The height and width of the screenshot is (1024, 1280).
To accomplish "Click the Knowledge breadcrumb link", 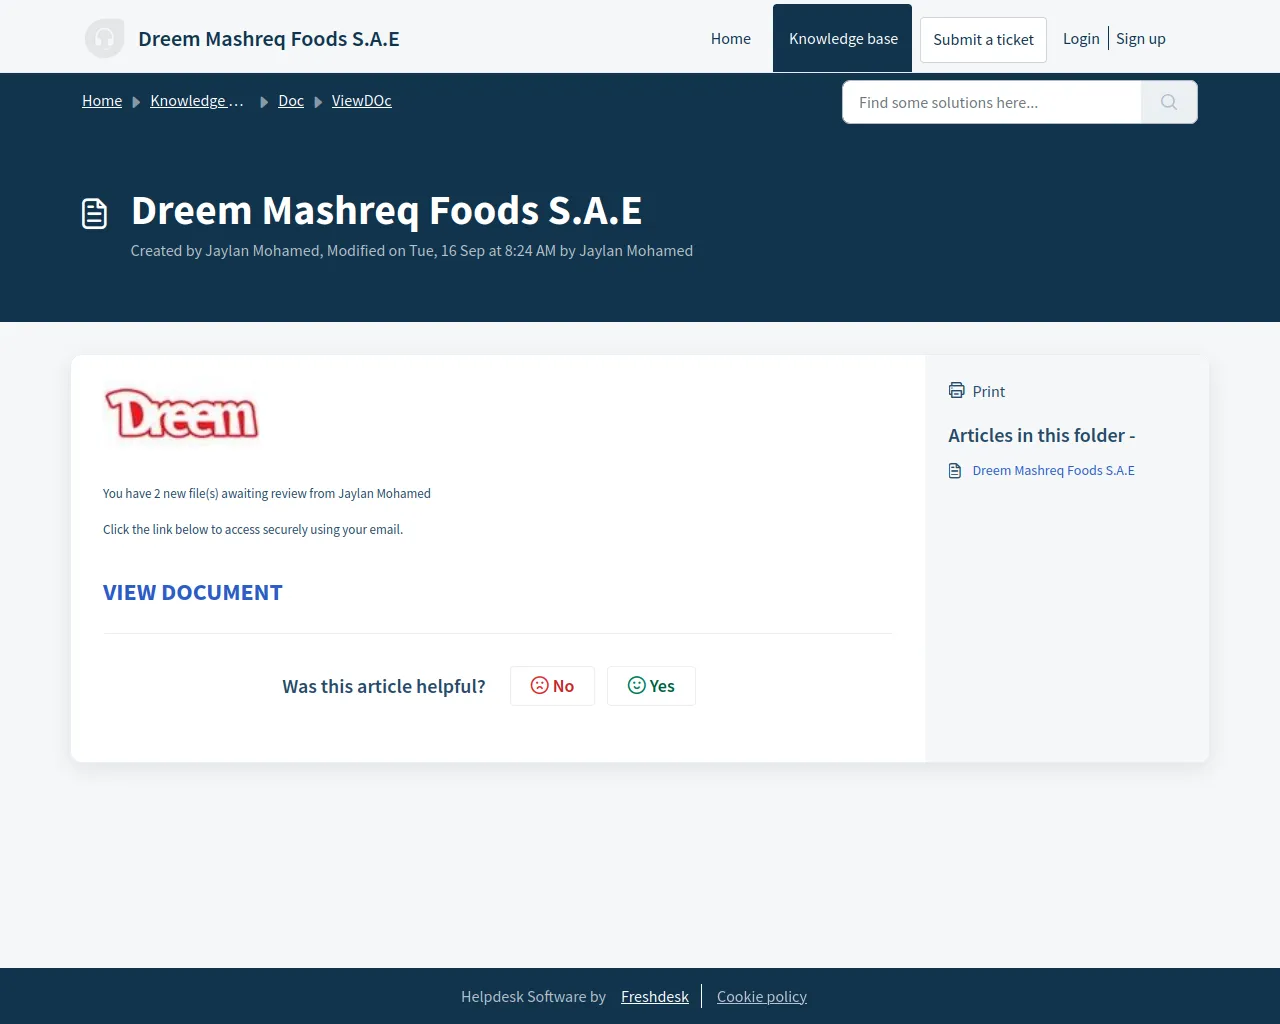I will (197, 101).
